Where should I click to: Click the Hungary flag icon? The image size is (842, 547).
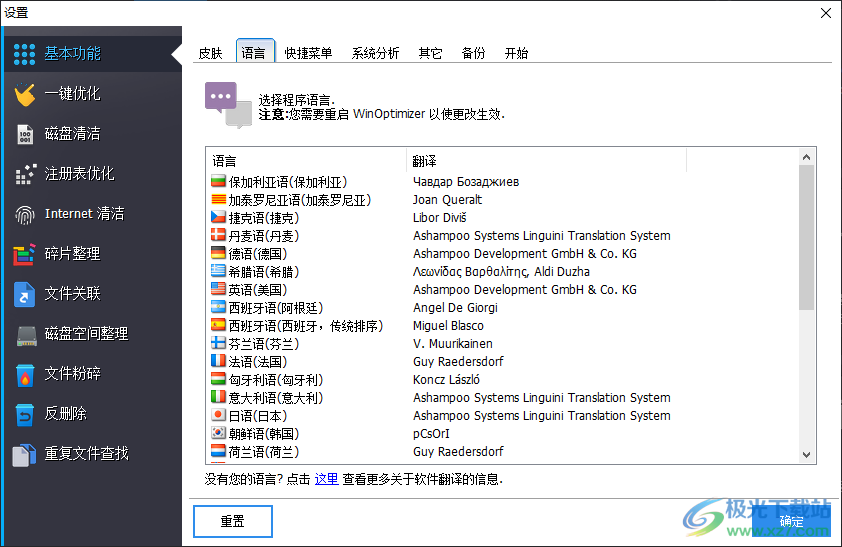click(218, 380)
